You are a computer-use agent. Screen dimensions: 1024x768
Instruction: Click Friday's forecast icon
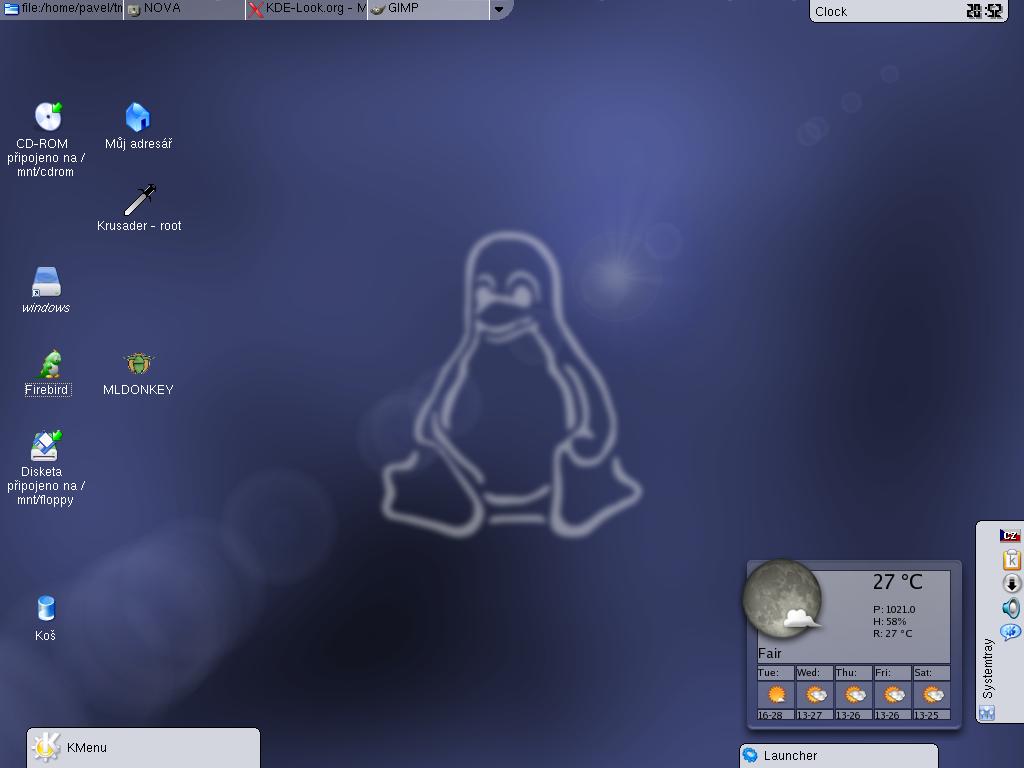(894, 694)
